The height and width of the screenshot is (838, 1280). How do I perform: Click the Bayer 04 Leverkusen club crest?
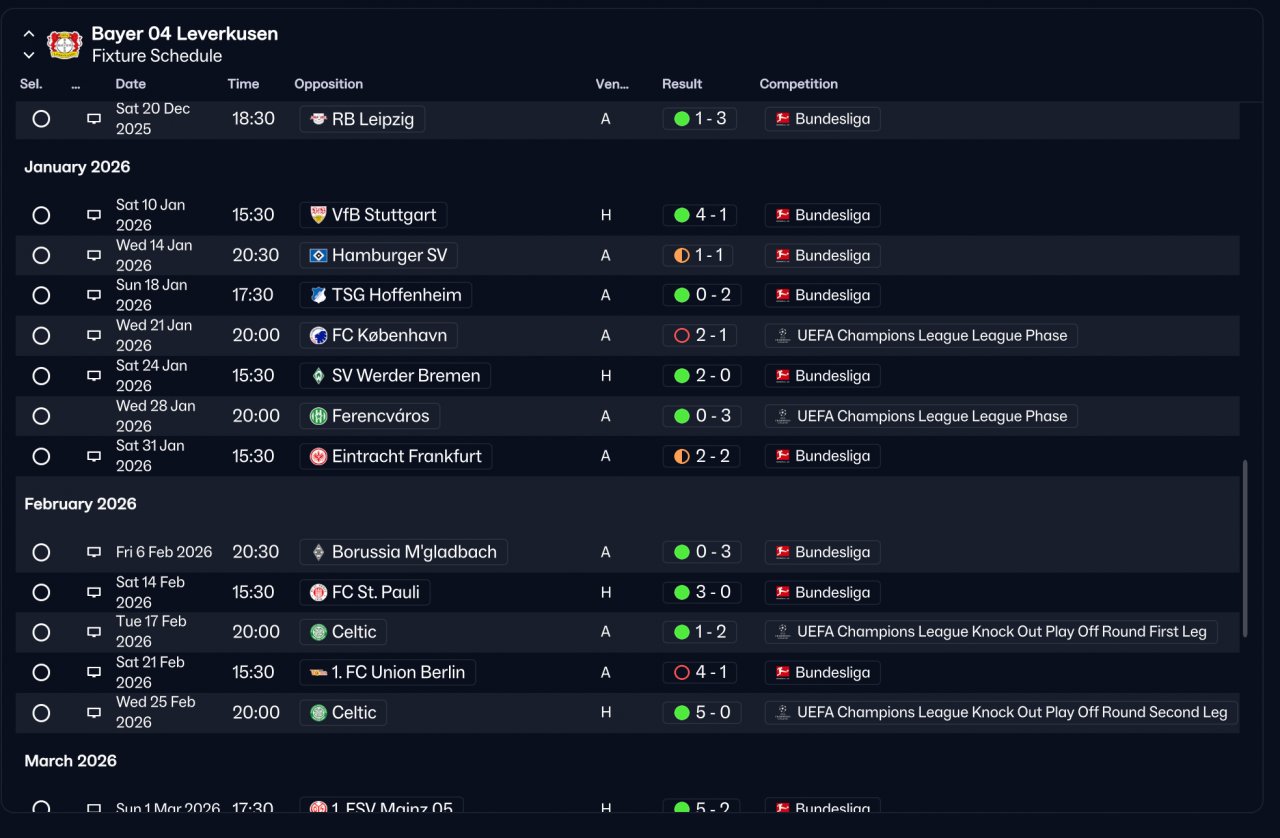point(65,45)
